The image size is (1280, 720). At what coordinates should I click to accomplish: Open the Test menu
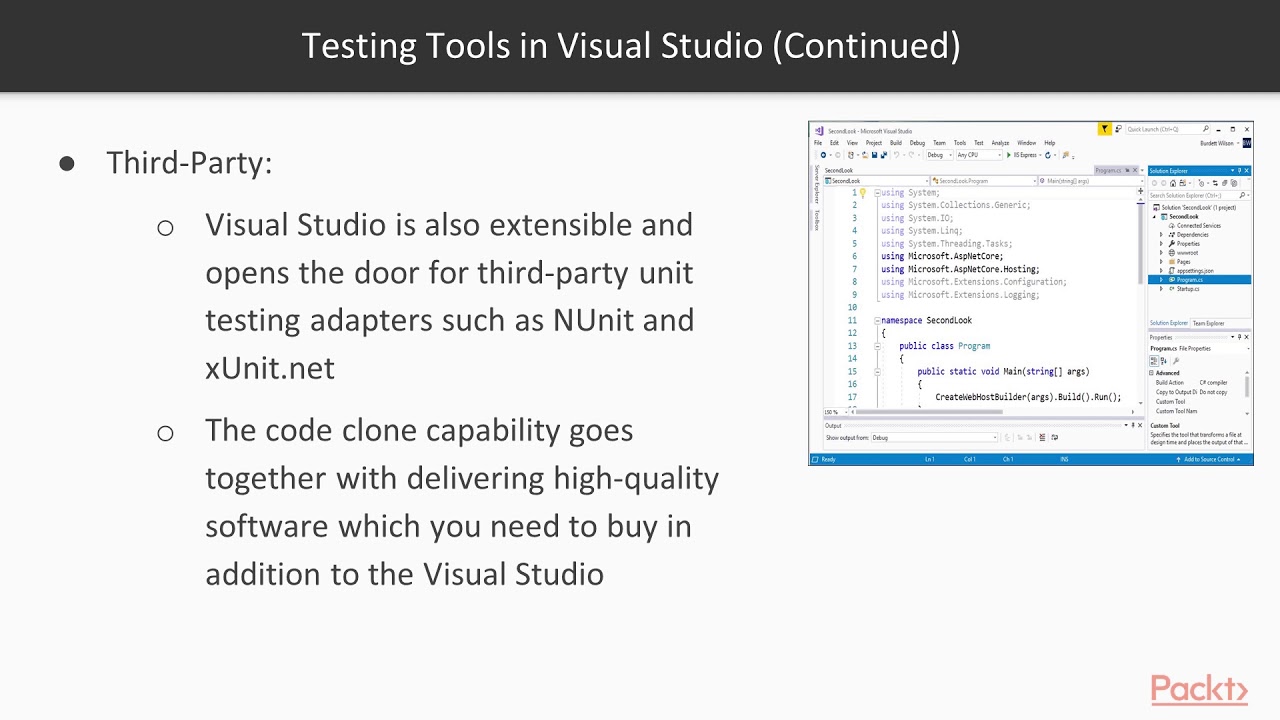point(979,143)
